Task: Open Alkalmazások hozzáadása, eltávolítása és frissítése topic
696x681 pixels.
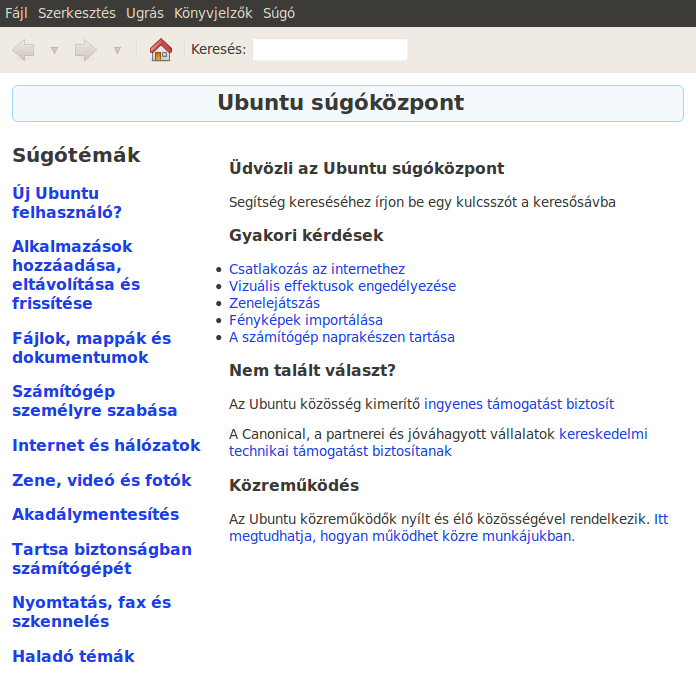Action: tap(76, 274)
